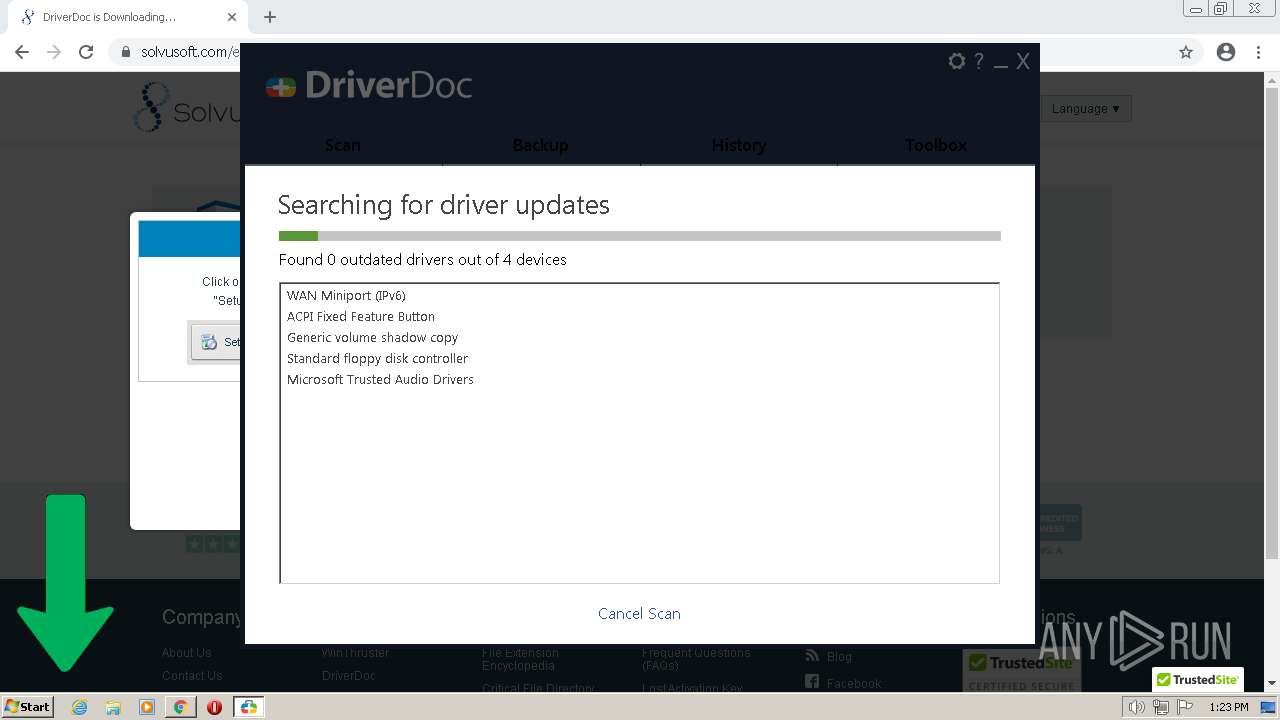
Task: Click the About Us footer link
Action: coord(186,653)
